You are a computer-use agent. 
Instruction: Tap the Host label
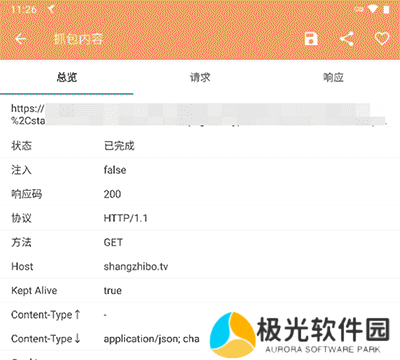[x=22, y=266]
